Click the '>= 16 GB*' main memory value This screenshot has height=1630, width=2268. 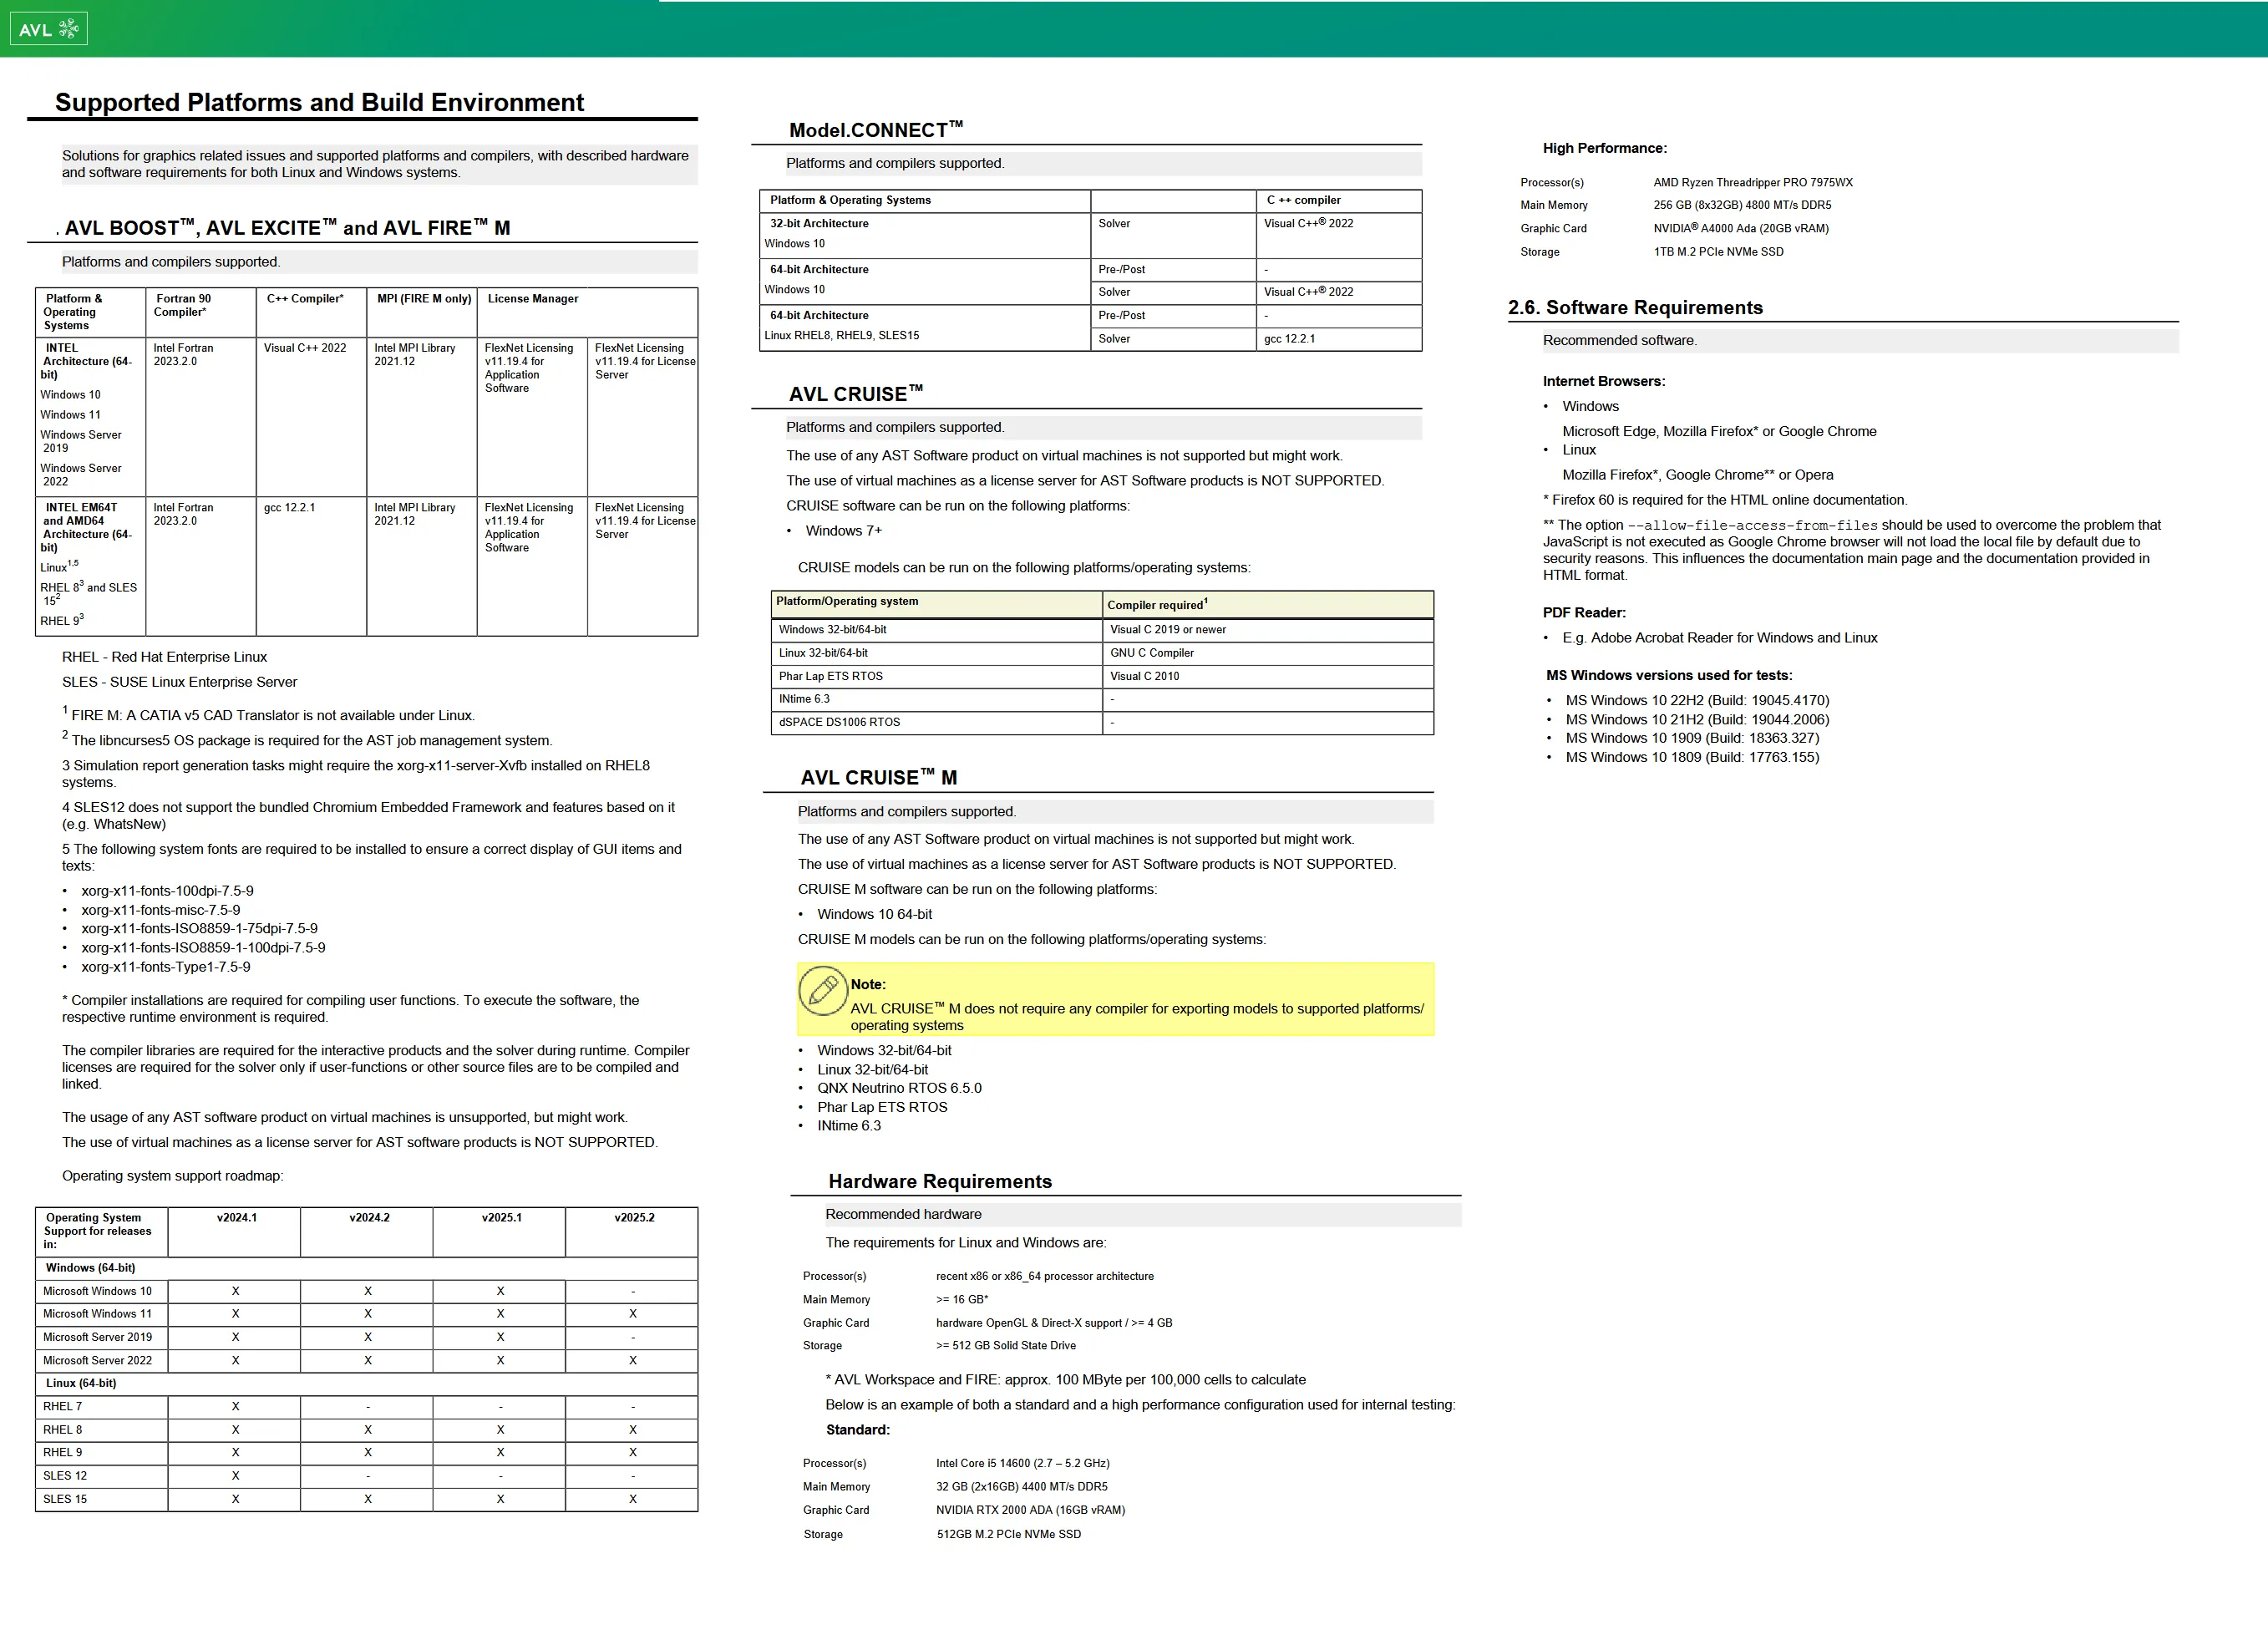[961, 1300]
